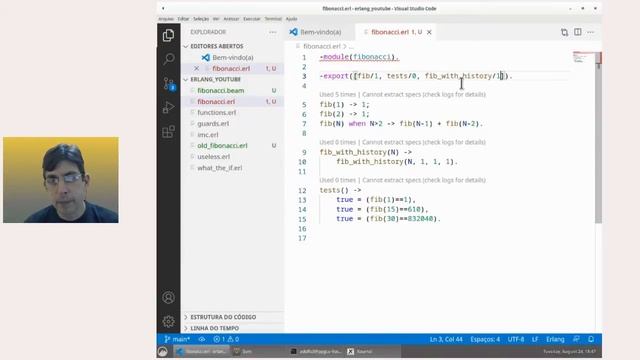This screenshot has height=360, width=640.
Task: Open the Seleção menu
Action: tap(201, 19)
